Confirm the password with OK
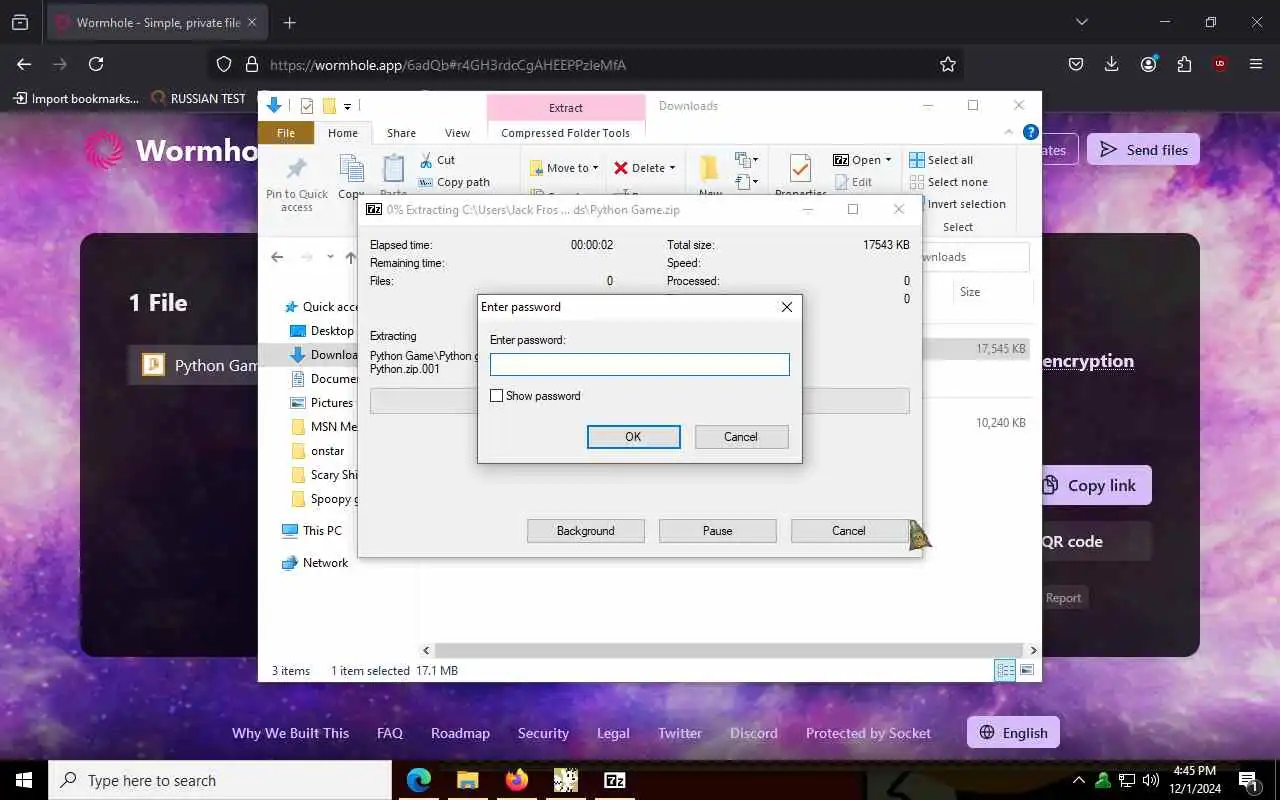Screen dimensions: 1280x800 [633, 437]
